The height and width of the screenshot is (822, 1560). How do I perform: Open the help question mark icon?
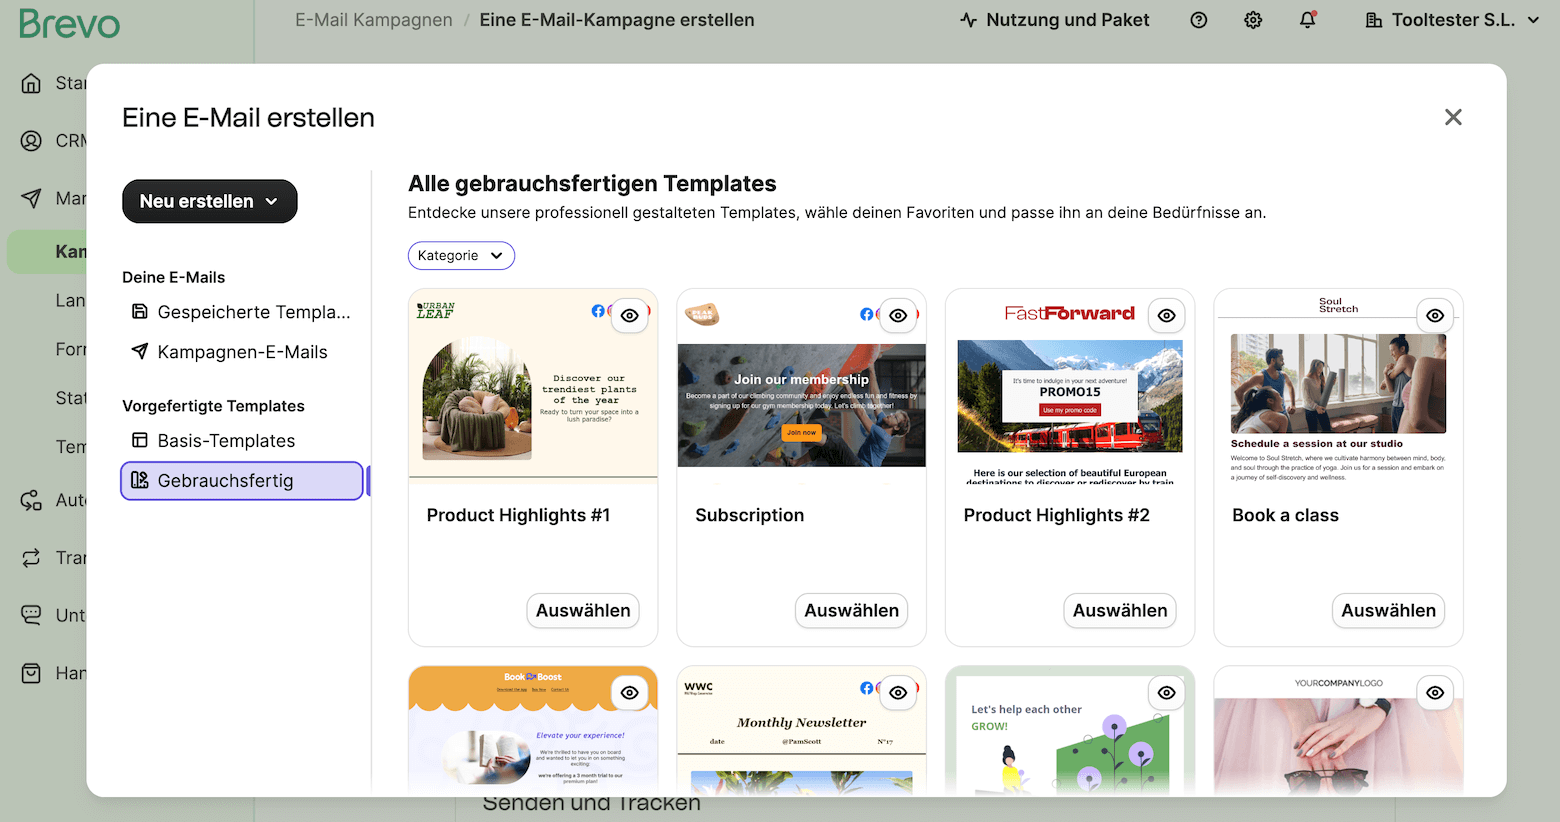(1198, 20)
